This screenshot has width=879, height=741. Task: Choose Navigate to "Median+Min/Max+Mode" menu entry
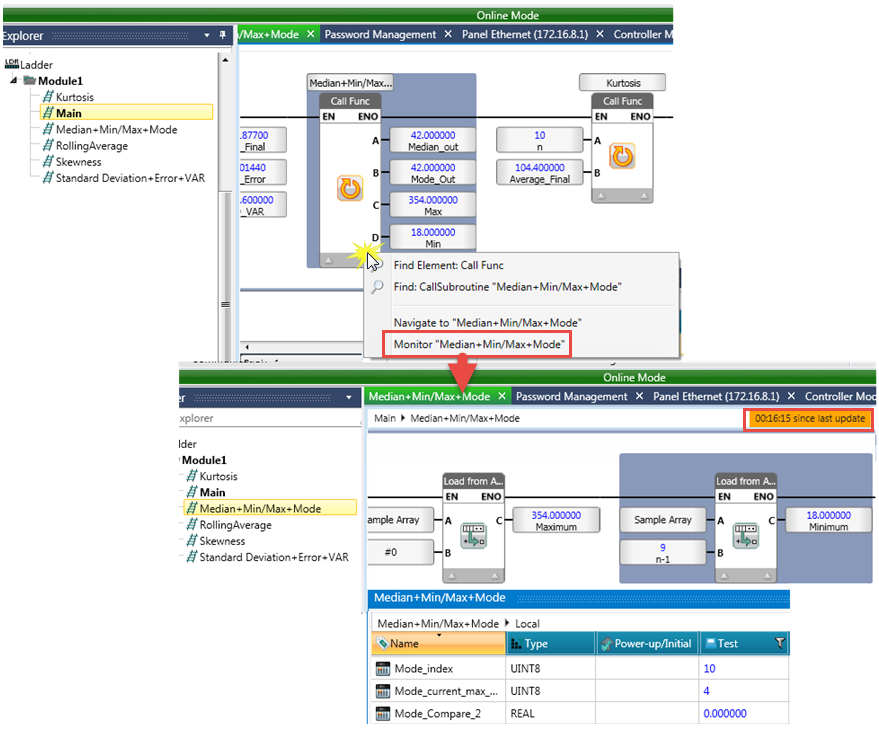(x=487, y=323)
